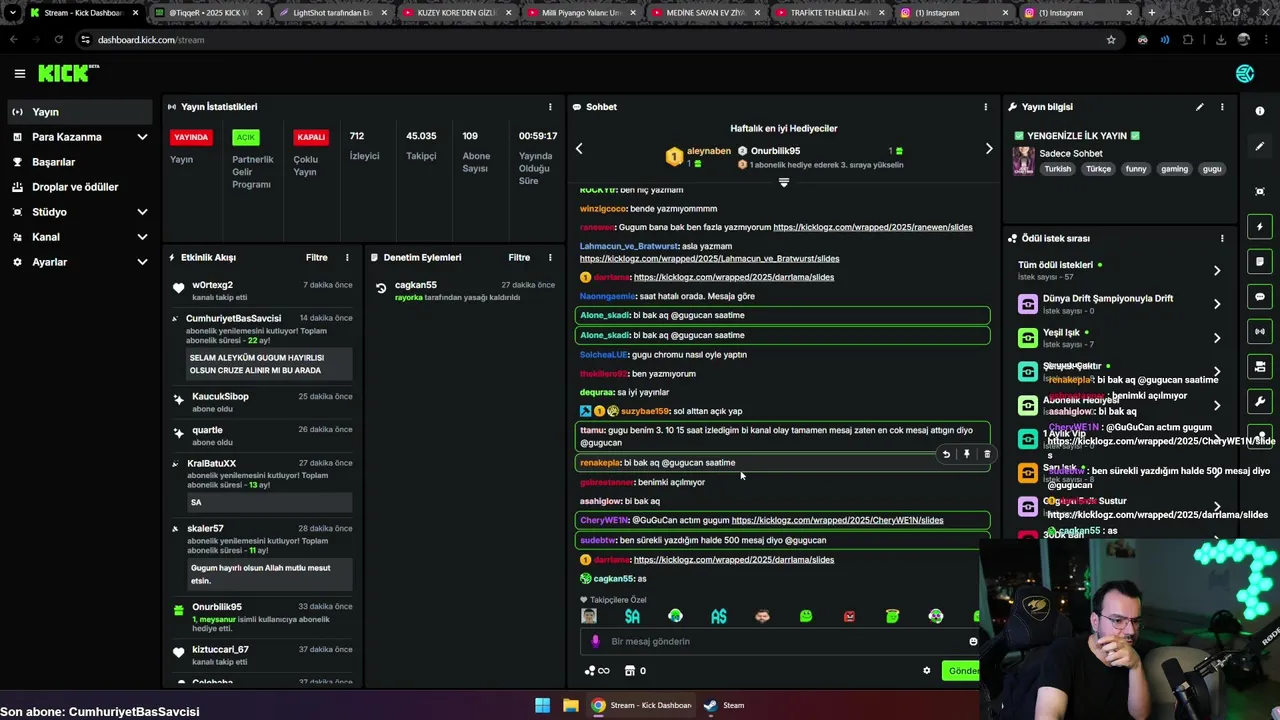Image resolution: width=1280 pixels, height=720 pixels.
Task: Toggle the moderation panel widget in right sidebar
Action: point(1260,366)
